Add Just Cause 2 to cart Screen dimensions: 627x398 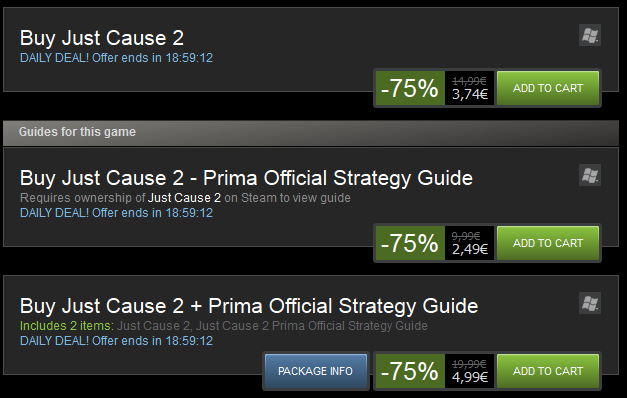[548, 88]
